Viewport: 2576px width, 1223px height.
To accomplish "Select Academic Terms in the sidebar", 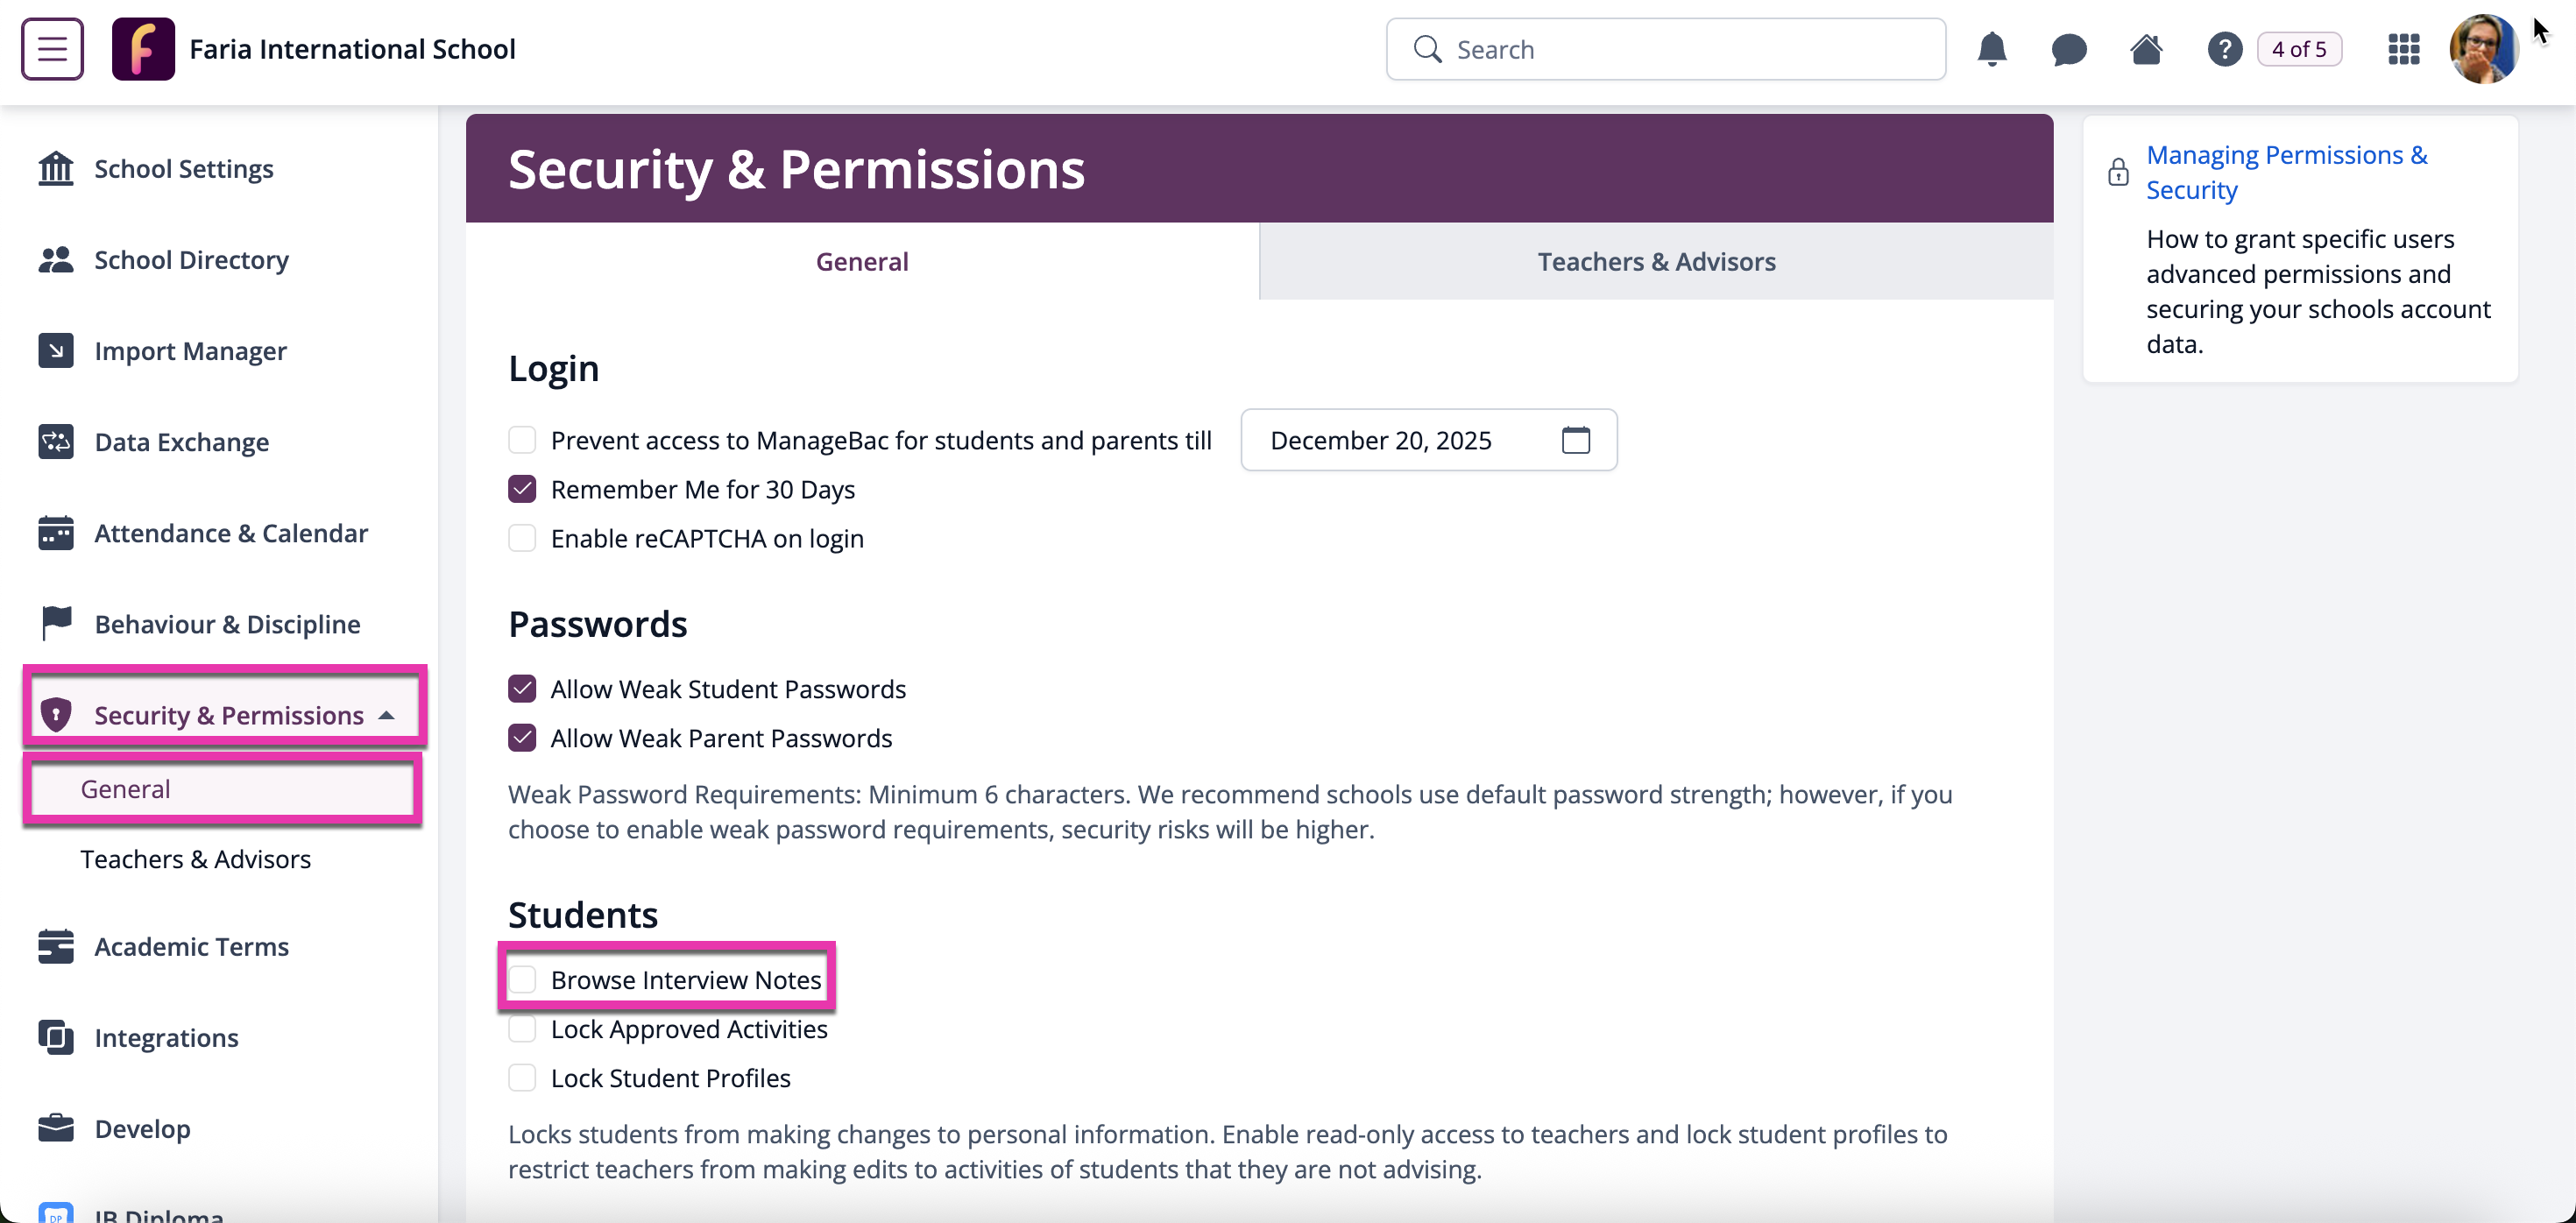I will 191,946.
